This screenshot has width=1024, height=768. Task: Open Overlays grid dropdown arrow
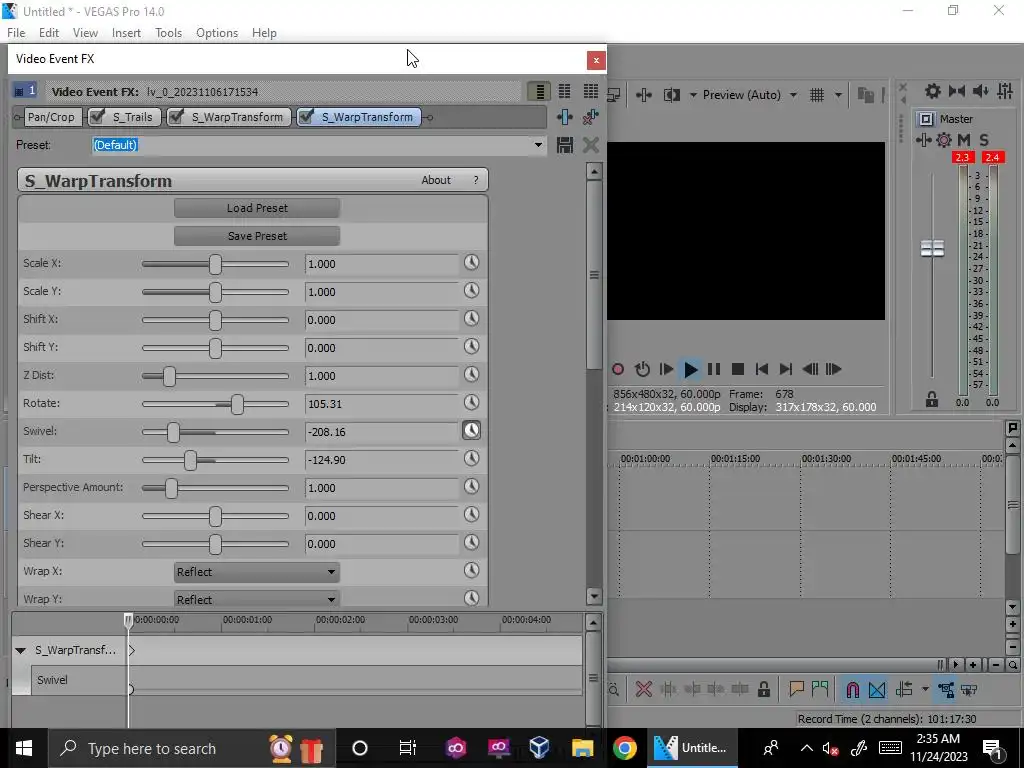[838, 95]
